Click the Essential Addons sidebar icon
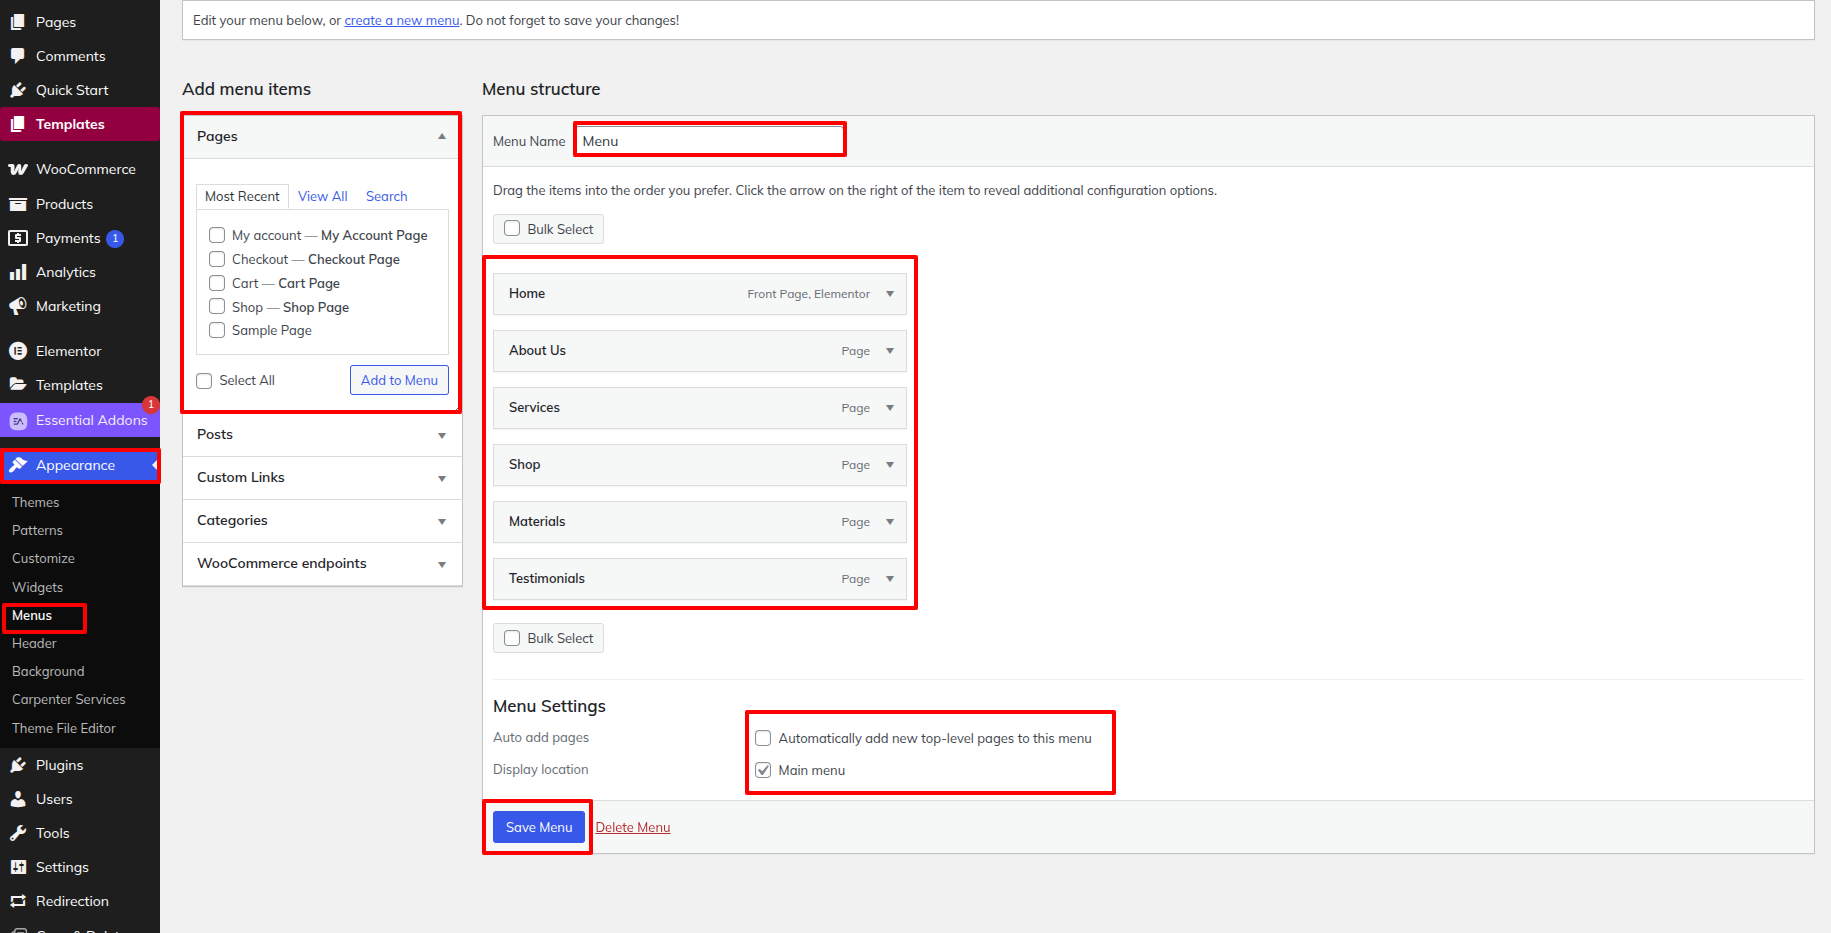Viewport: 1831px width, 933px height. [18, 421]
